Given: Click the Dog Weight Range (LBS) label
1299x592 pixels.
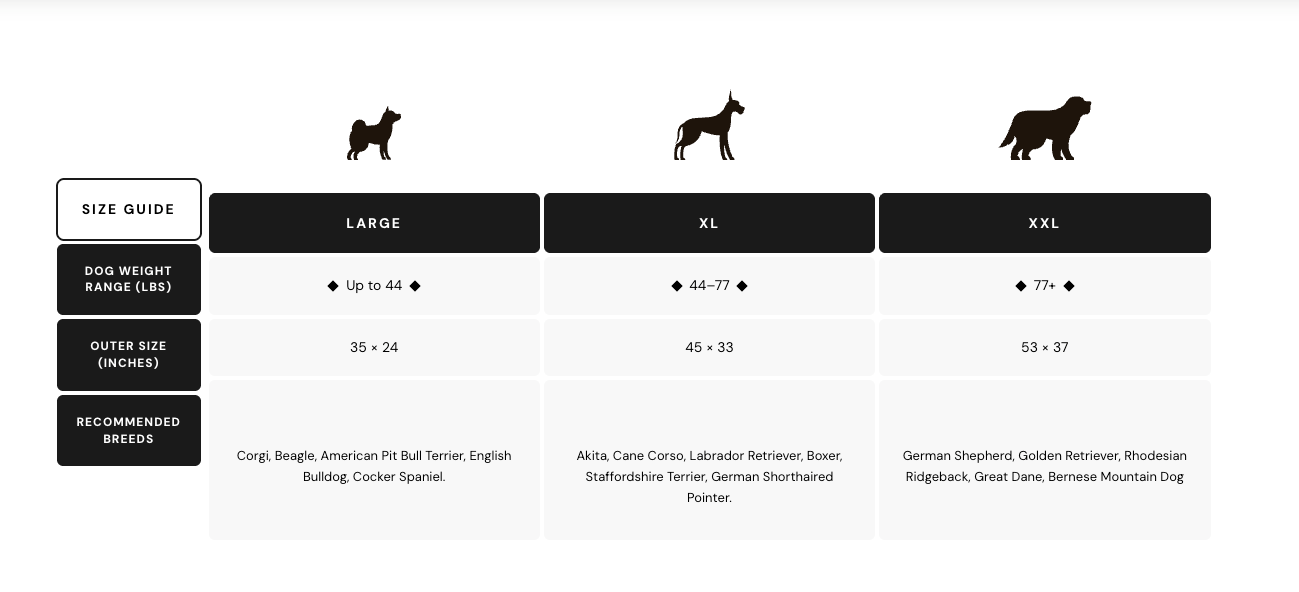Looking at the screenshot, I should point(129,279).
